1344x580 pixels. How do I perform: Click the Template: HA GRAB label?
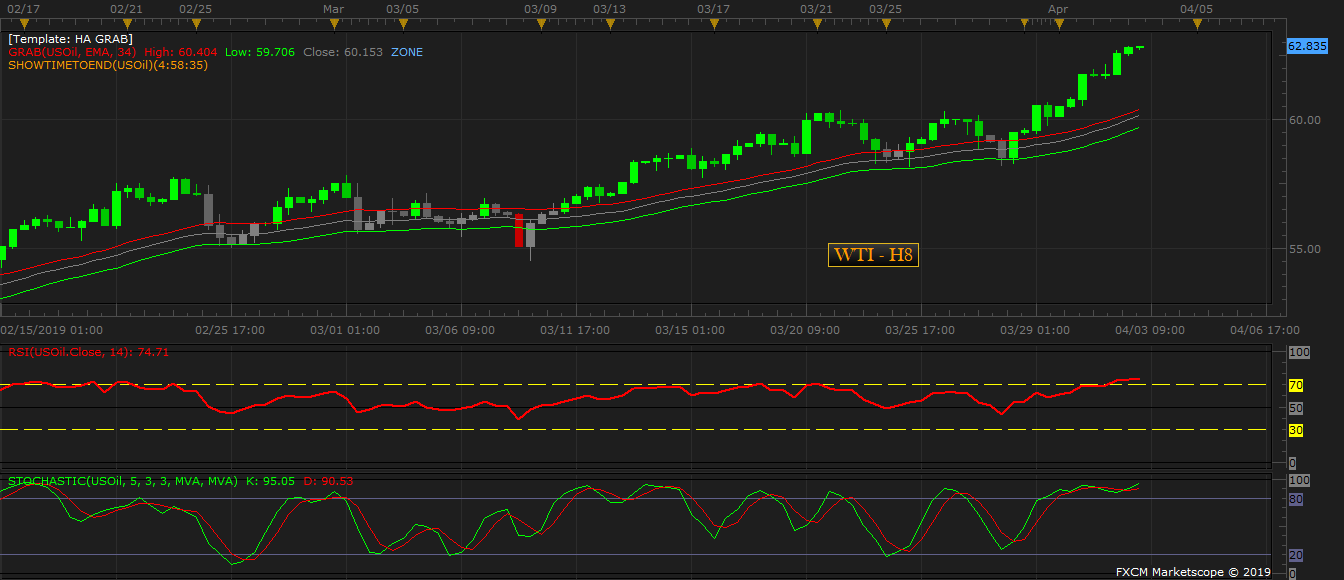(70, 38)
